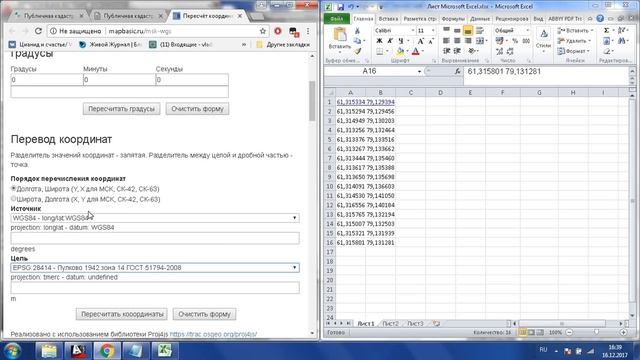
Task: Click the percent style icon
Action: coord(515,41)
